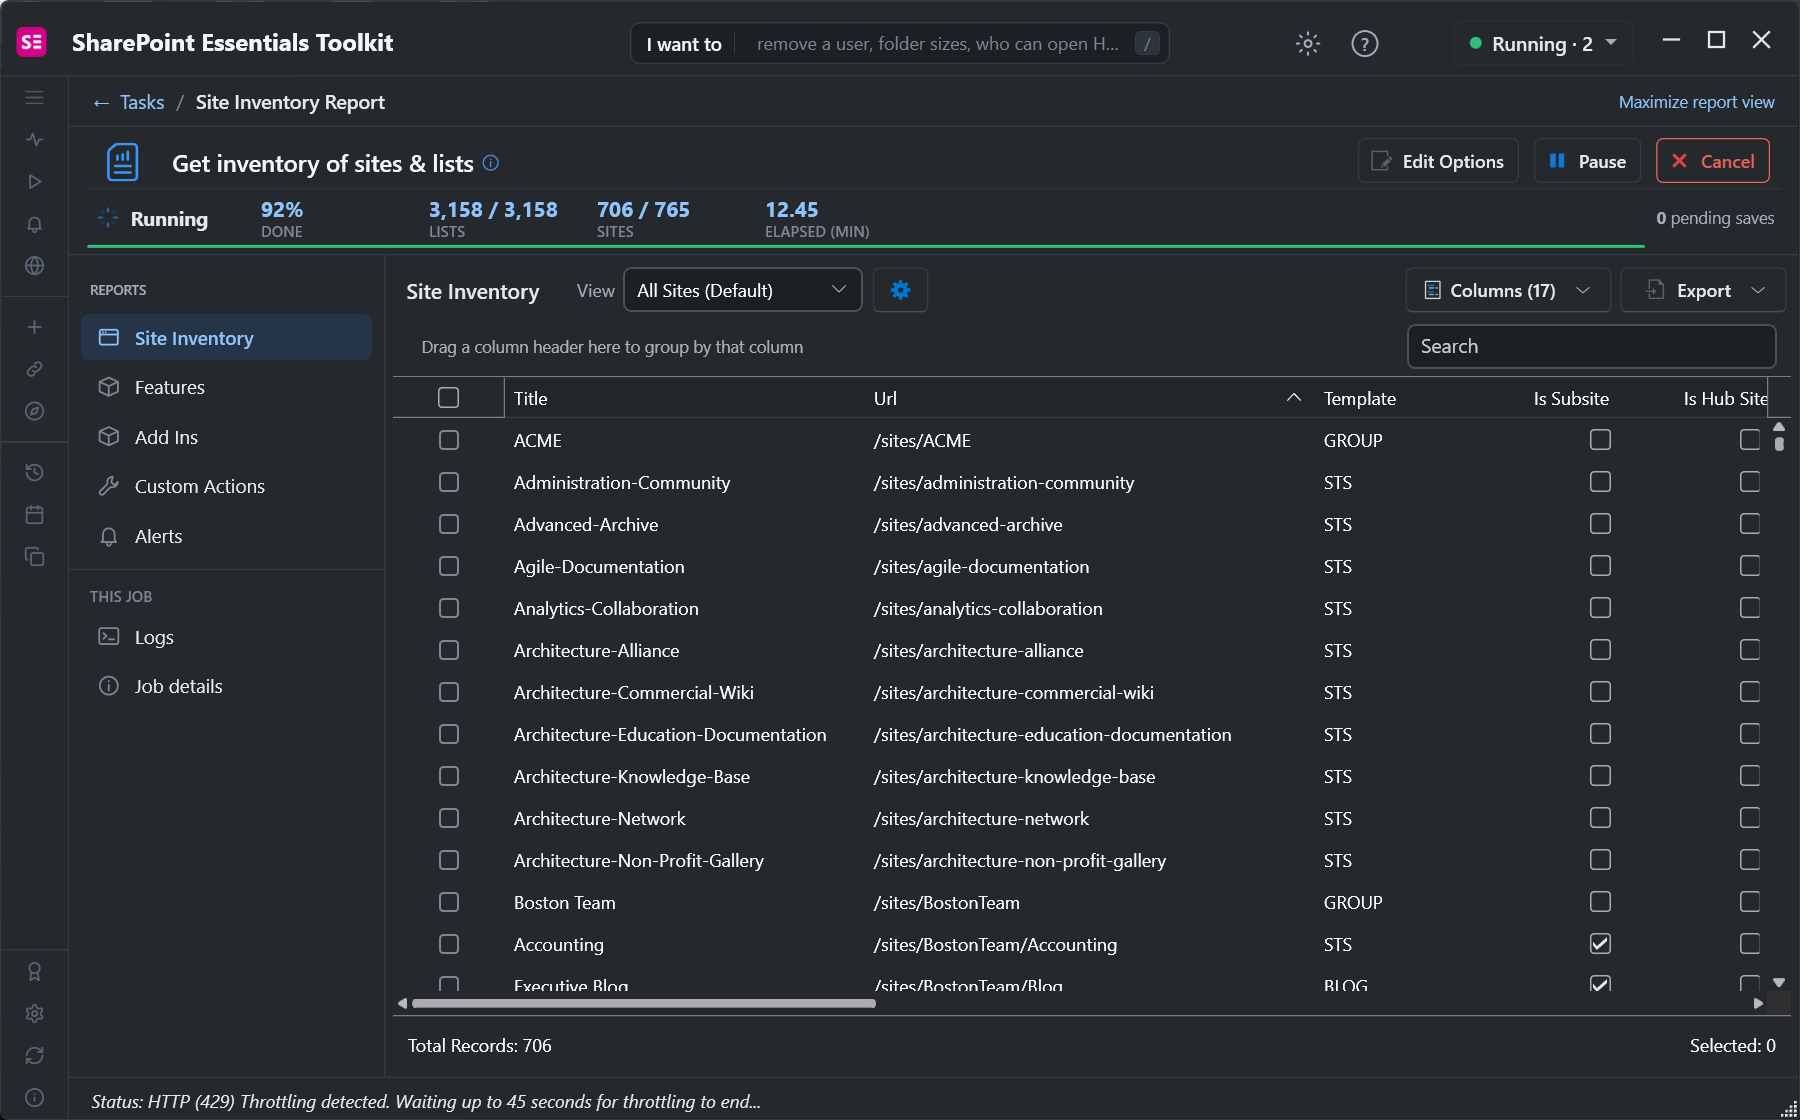Click the Pause button
The image size is (1800, 1120).
1587,161
